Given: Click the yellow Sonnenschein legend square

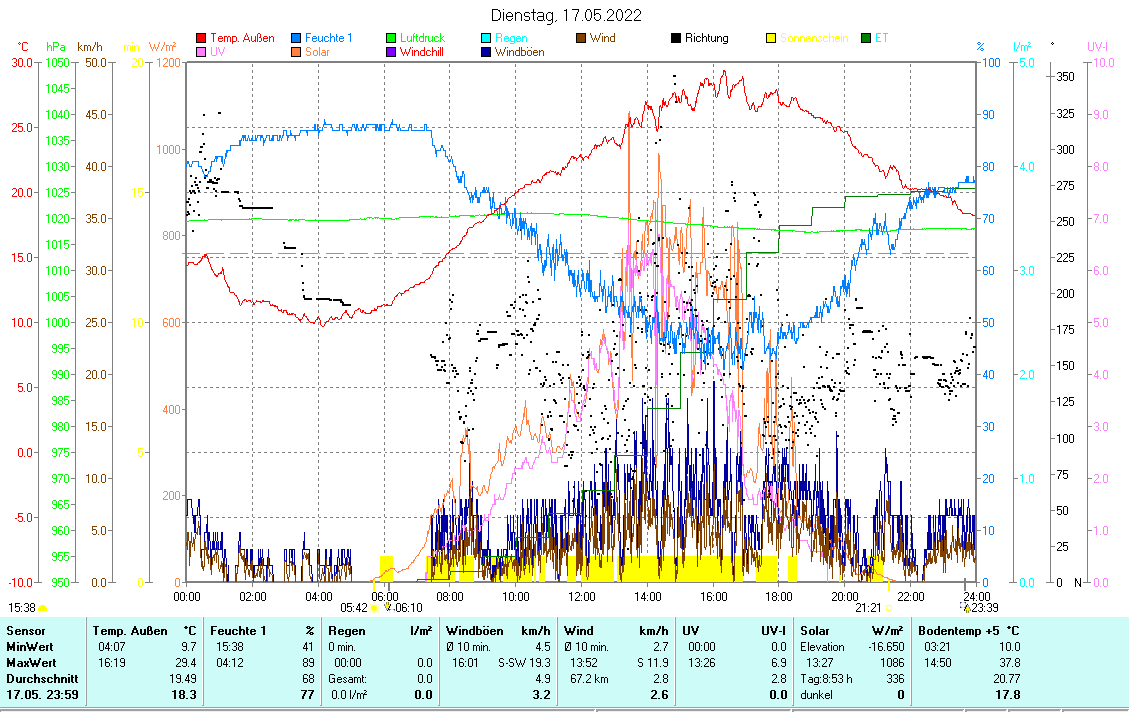Looking at the screenshot, I should point(771,38).
